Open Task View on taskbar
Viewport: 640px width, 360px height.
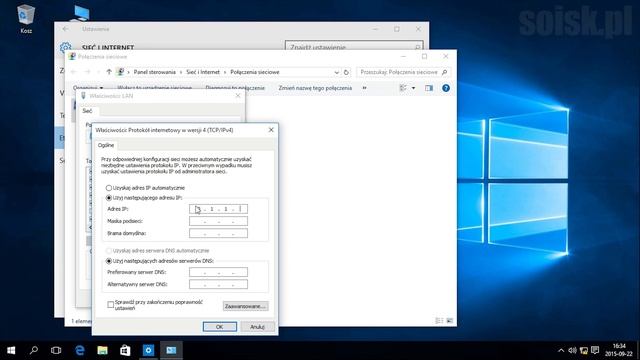point(56,350)
